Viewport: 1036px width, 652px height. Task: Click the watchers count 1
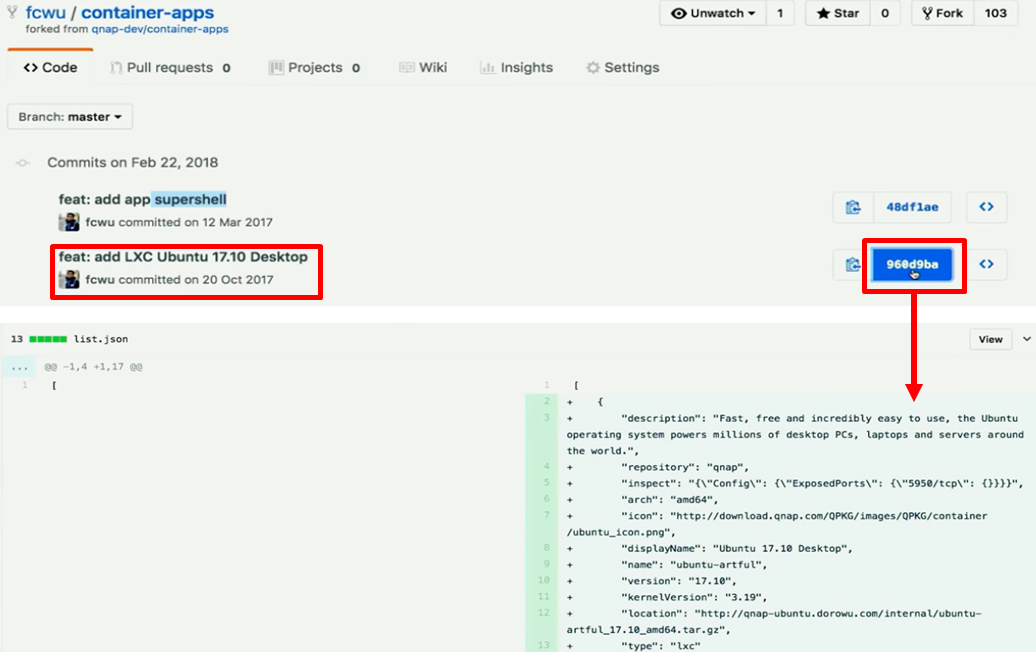780,13
